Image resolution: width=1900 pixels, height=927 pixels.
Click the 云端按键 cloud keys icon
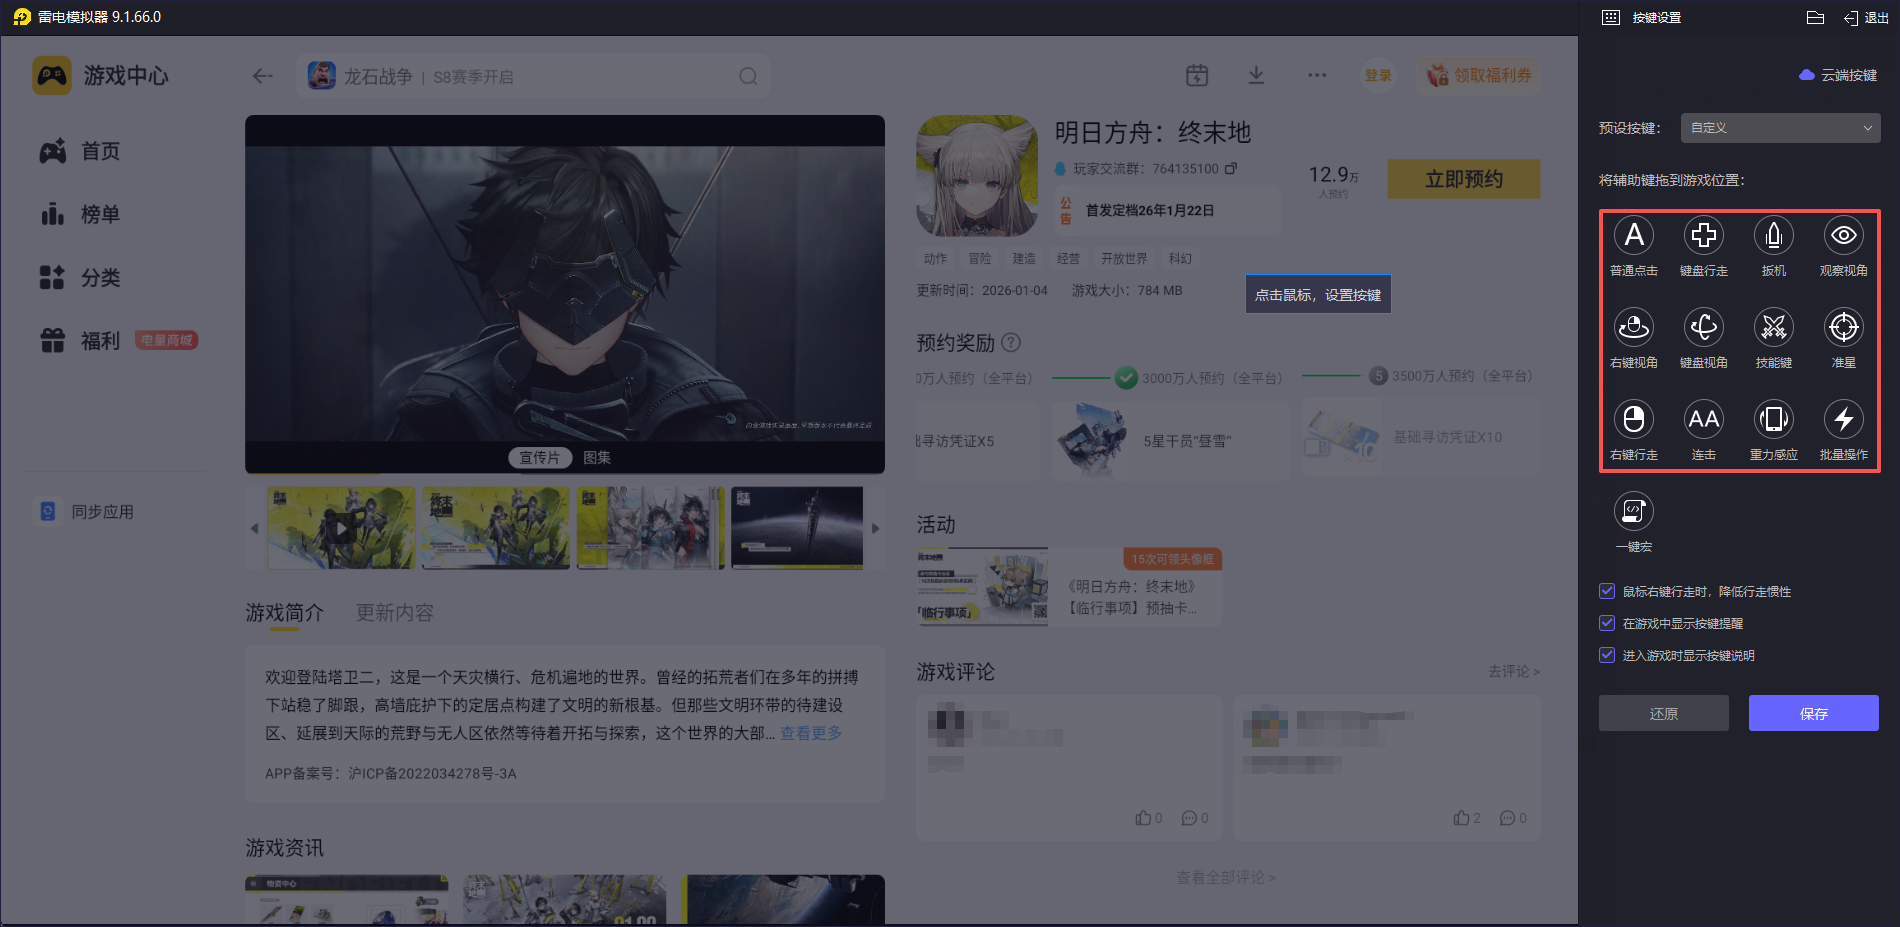point(1807,75)
